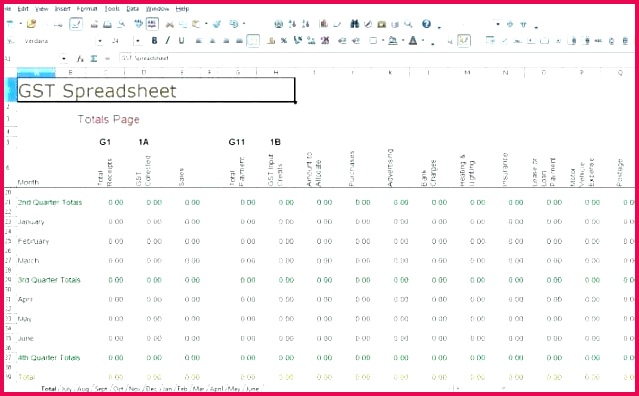Apply Currency number format icon
639x396 pixels.
pos(271,41)
